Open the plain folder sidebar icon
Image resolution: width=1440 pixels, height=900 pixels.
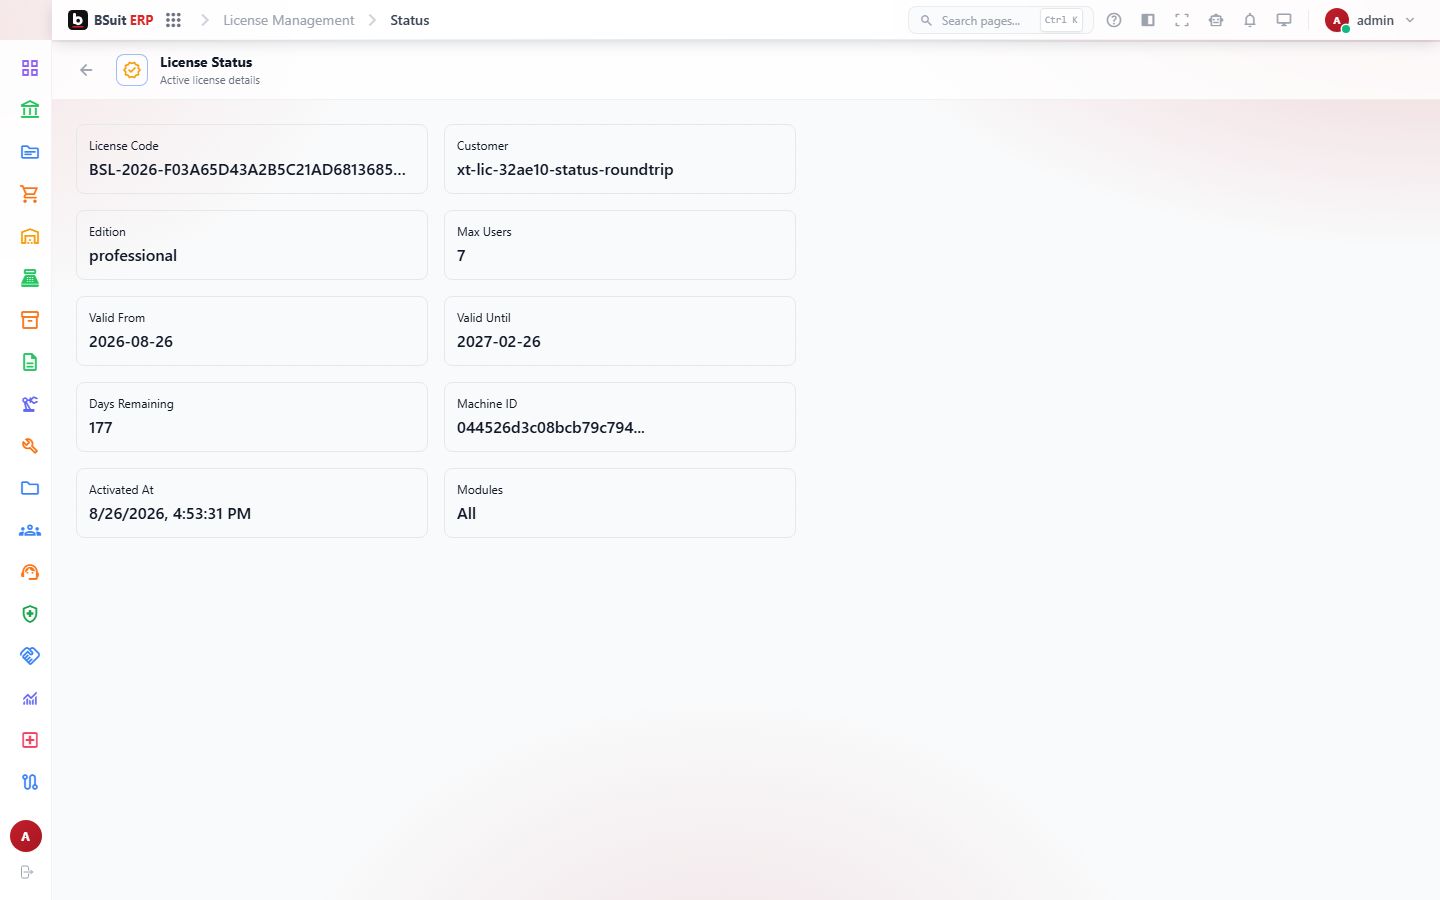coord(30,488)
